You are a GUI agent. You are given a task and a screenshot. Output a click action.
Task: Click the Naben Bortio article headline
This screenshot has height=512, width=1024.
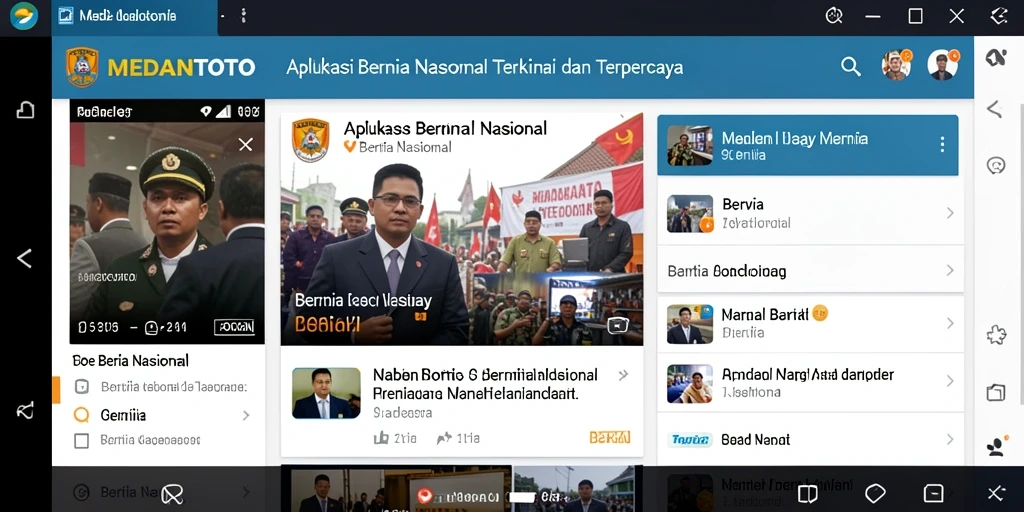pos(485,384)
